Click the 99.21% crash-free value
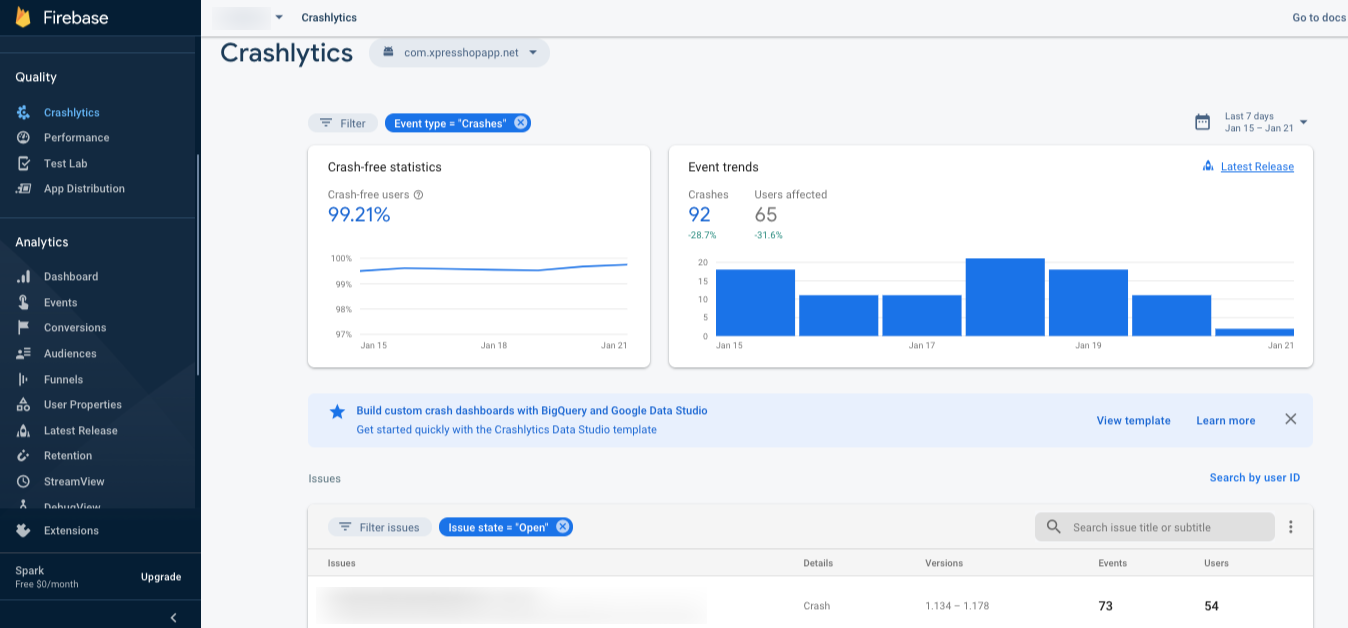The height and width of the screenshot is (628, 1348). tap(359, 215)
